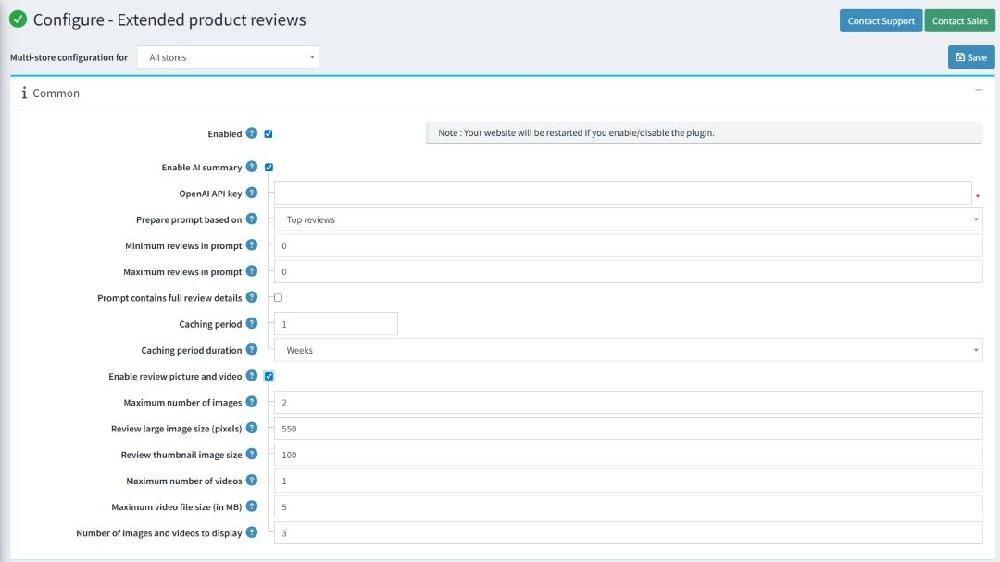Toggle Enable review picture and video checkbox

point(268,376)
